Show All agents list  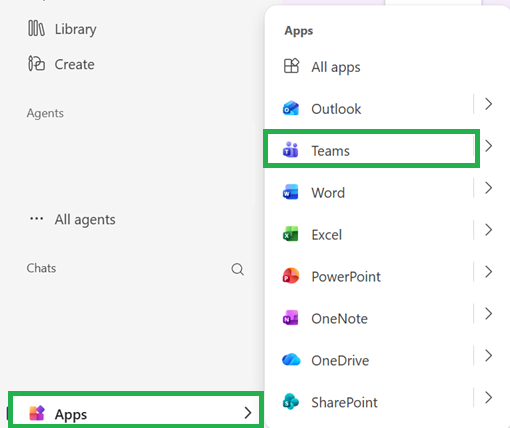coord(72,219)
